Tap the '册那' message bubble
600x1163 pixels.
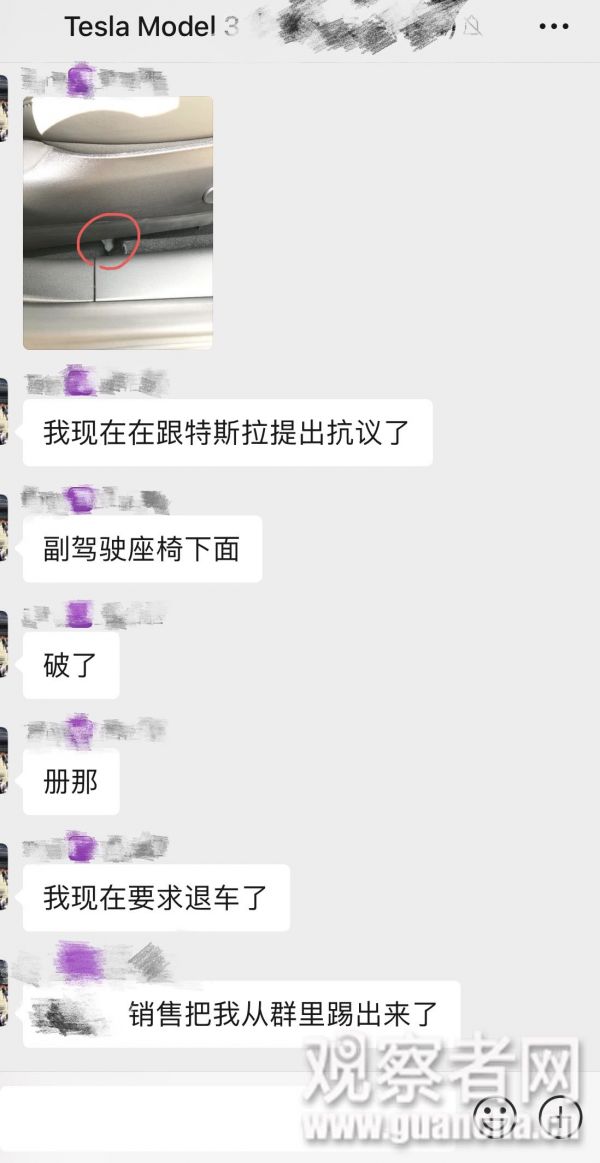(x=71, y=782)
